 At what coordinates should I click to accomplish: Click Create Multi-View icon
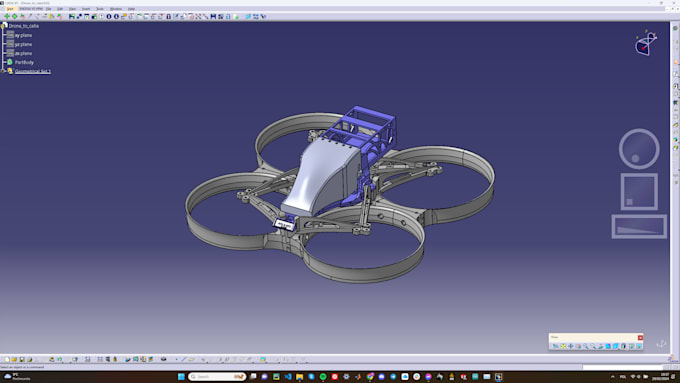coord(608,346)
